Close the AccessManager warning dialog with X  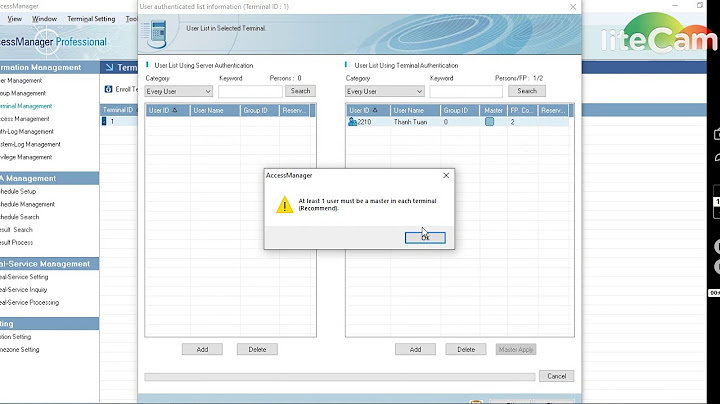click(446, 175)
